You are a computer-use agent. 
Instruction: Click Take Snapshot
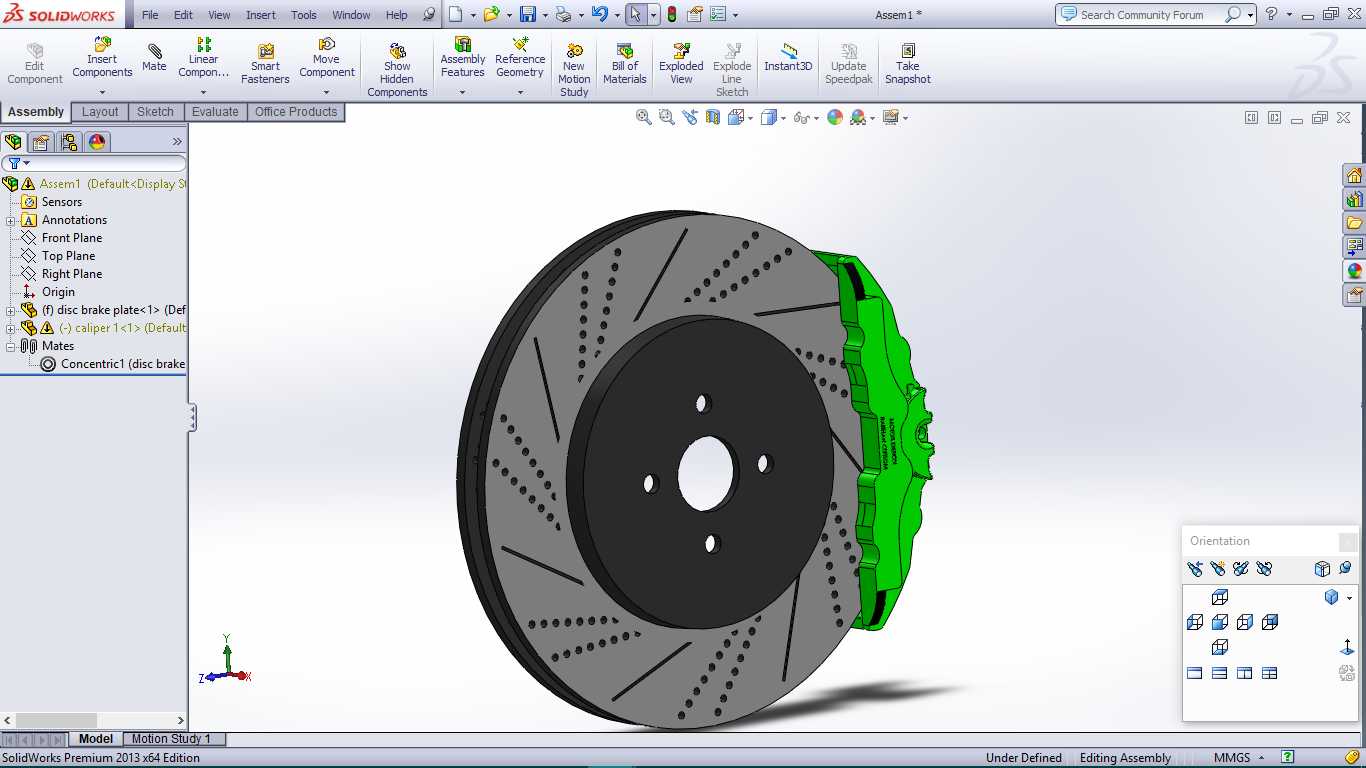pyautogui.click(x=907, y=64)
